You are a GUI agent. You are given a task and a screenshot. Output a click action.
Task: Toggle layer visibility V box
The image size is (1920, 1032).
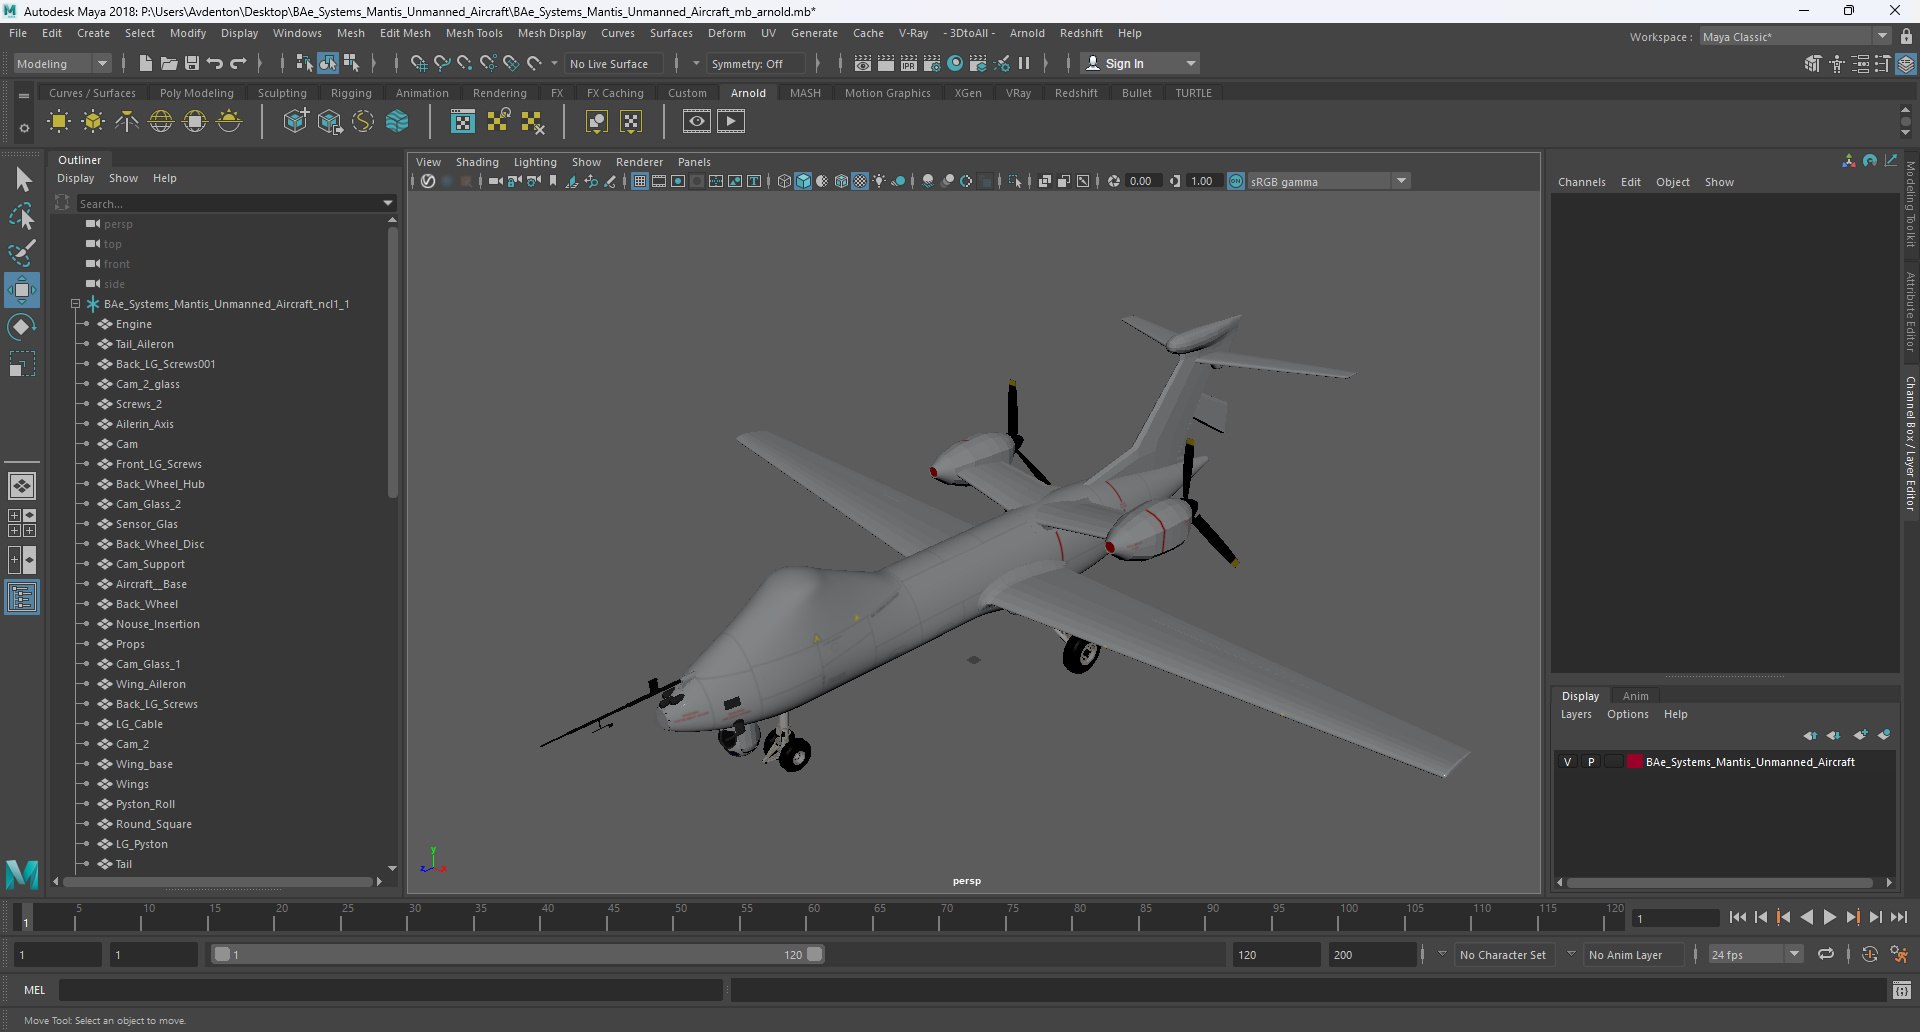1567,762
